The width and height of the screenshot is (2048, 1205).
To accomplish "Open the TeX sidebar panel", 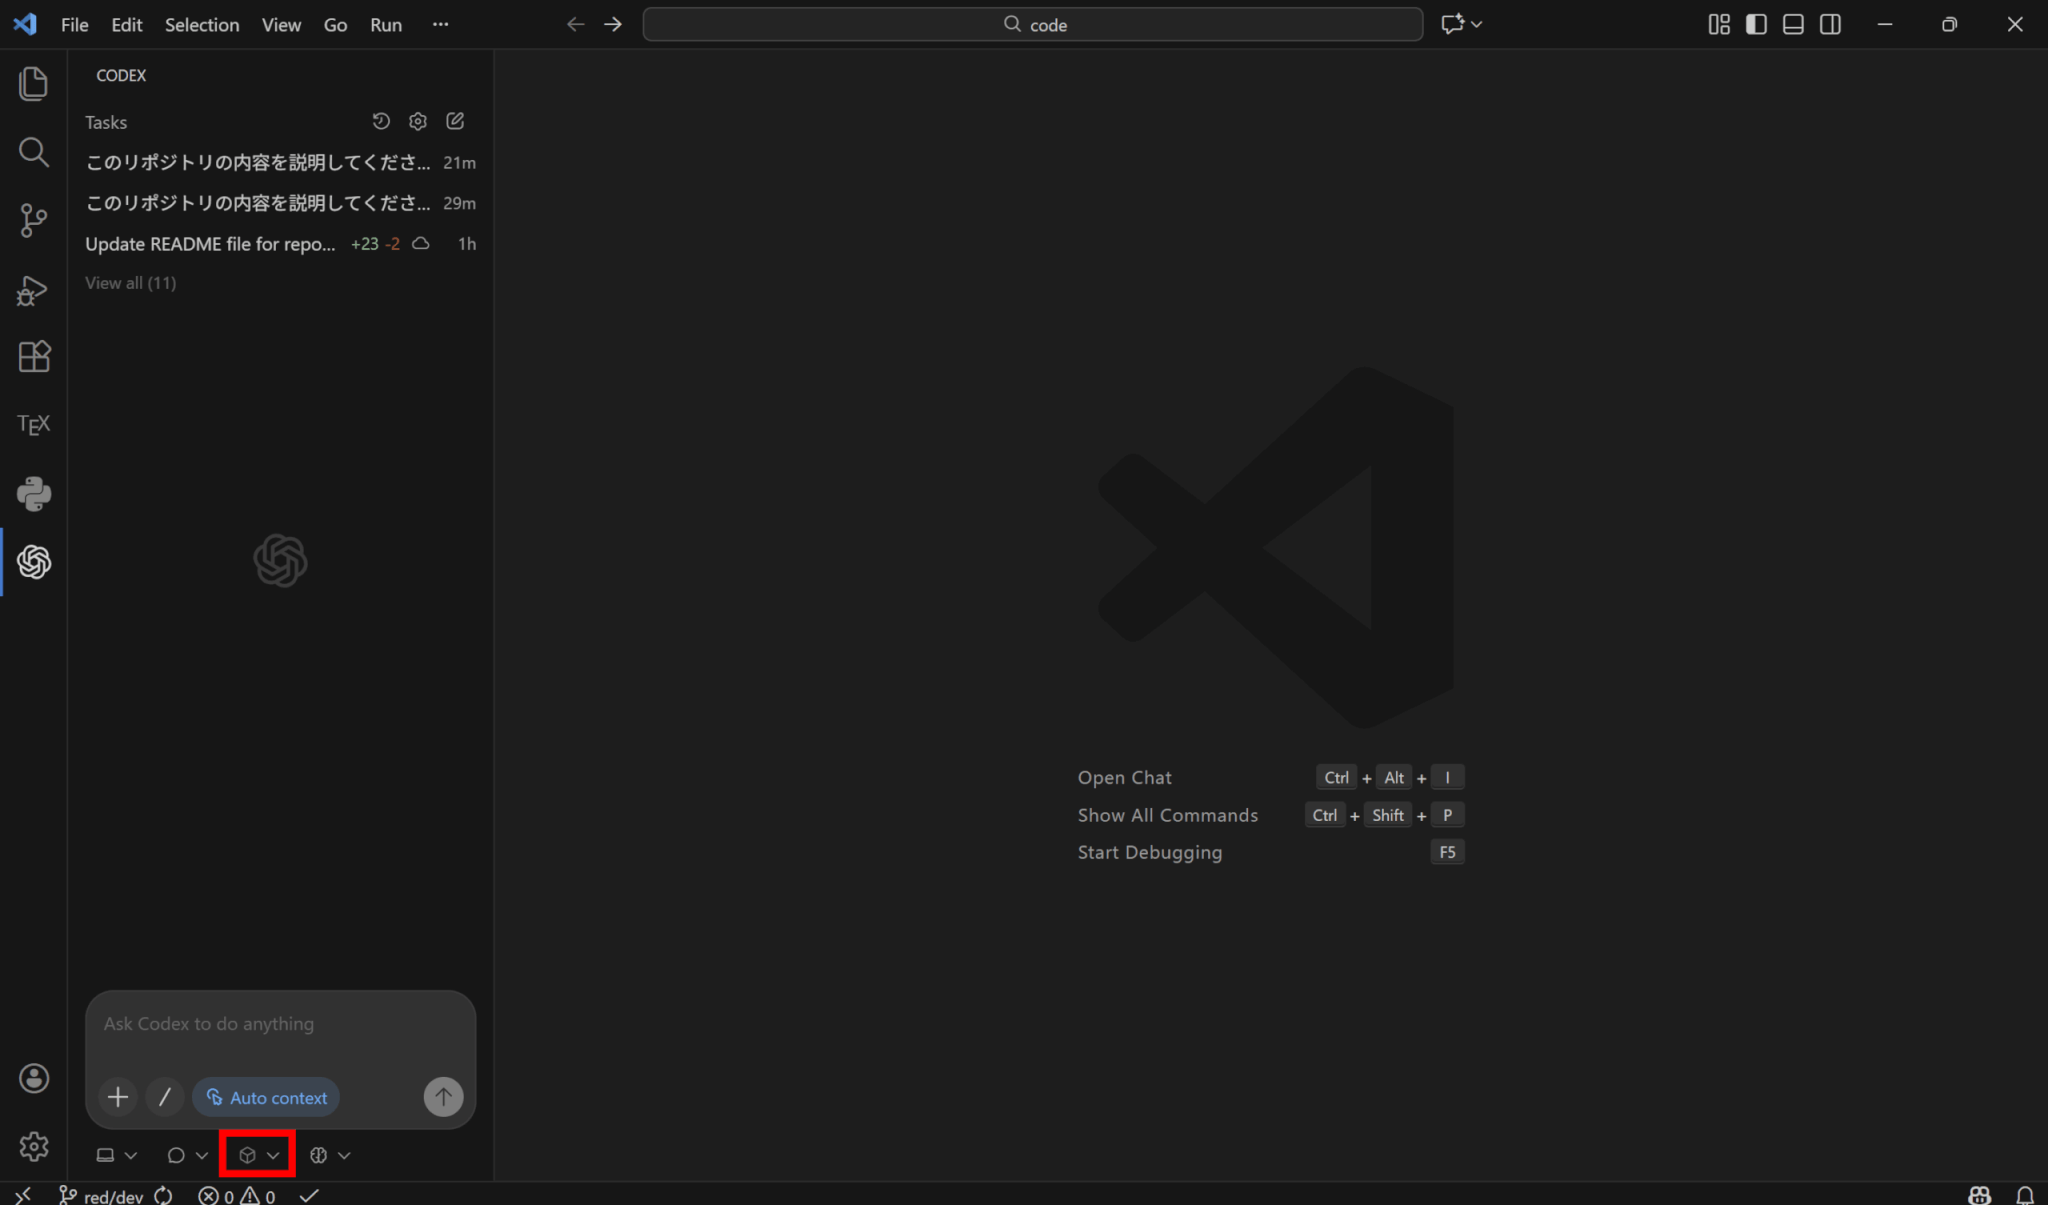I will pos(34,425).
